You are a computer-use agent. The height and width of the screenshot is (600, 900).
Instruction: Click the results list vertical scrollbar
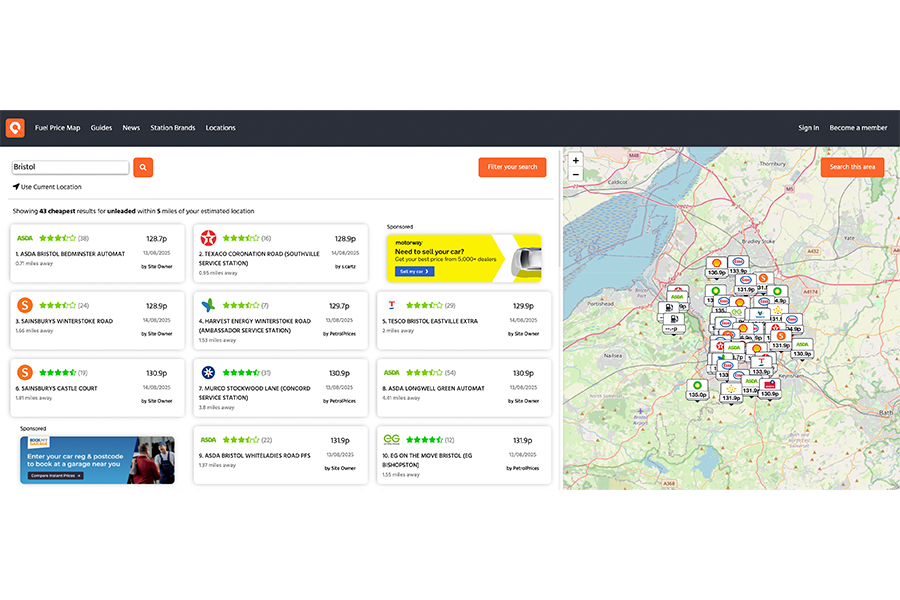click(x=560, y=208)
